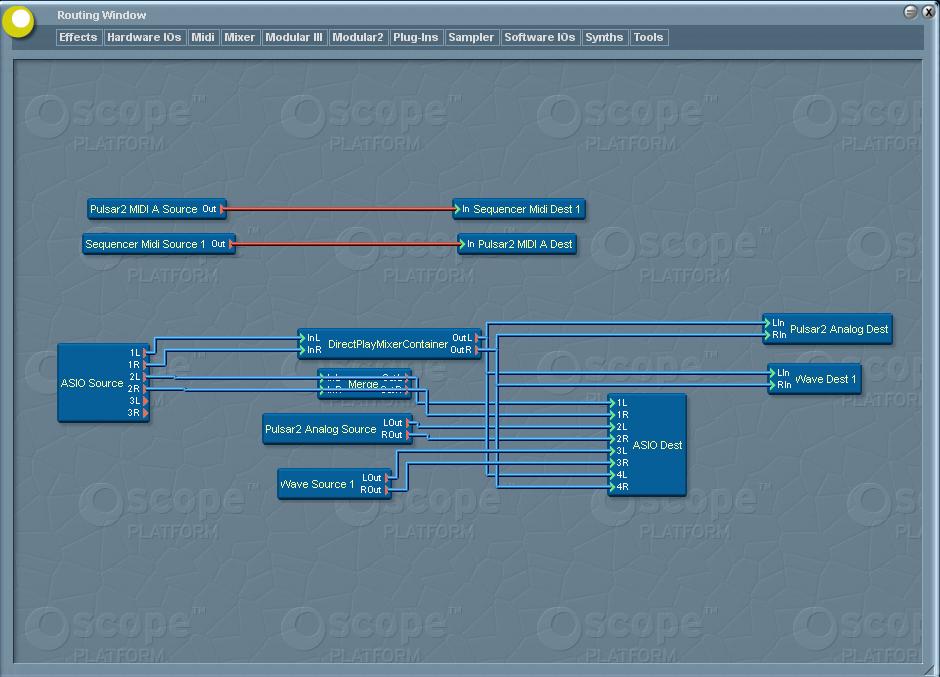Open the Tools menu

coord(649,37)
